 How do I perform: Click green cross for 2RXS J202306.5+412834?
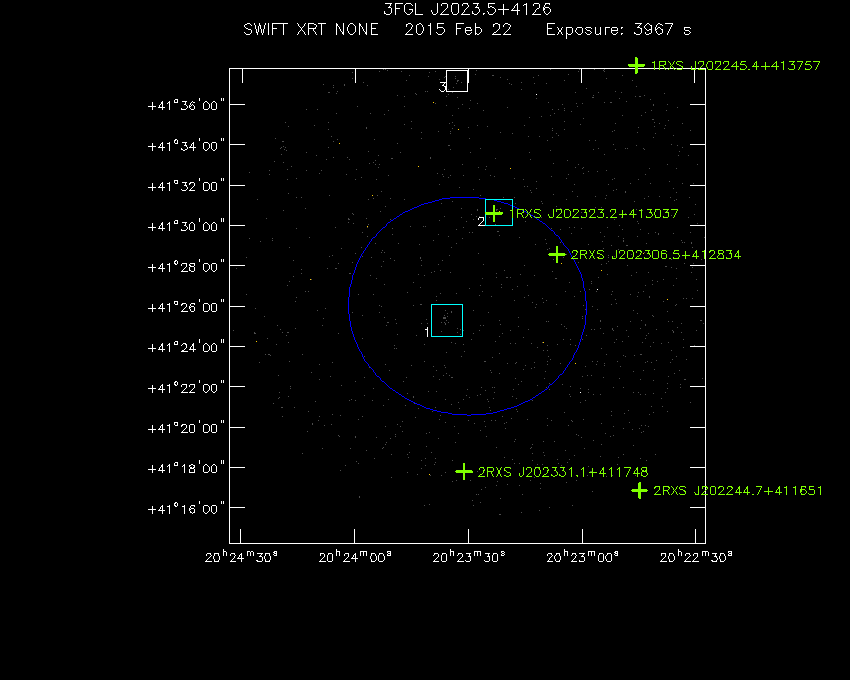[557, 254]
